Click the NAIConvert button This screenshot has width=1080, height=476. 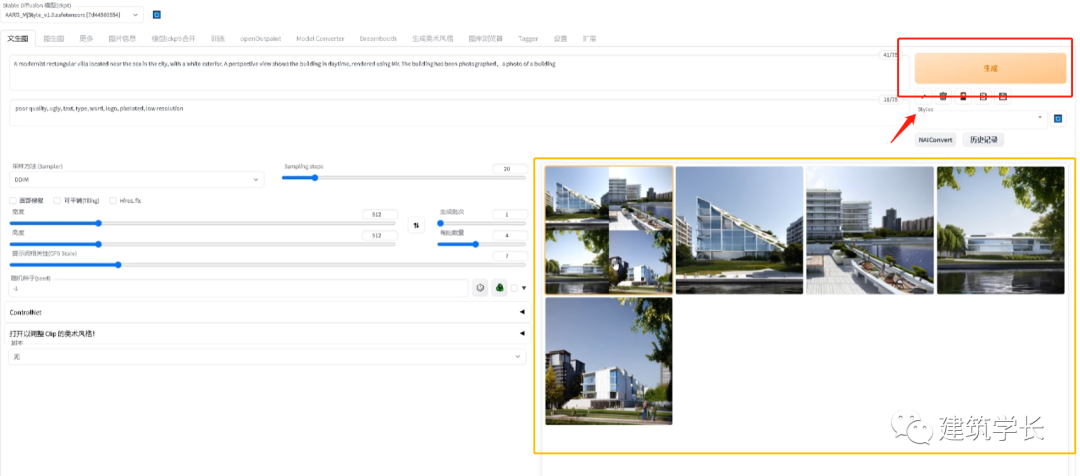tap(936, 140)
